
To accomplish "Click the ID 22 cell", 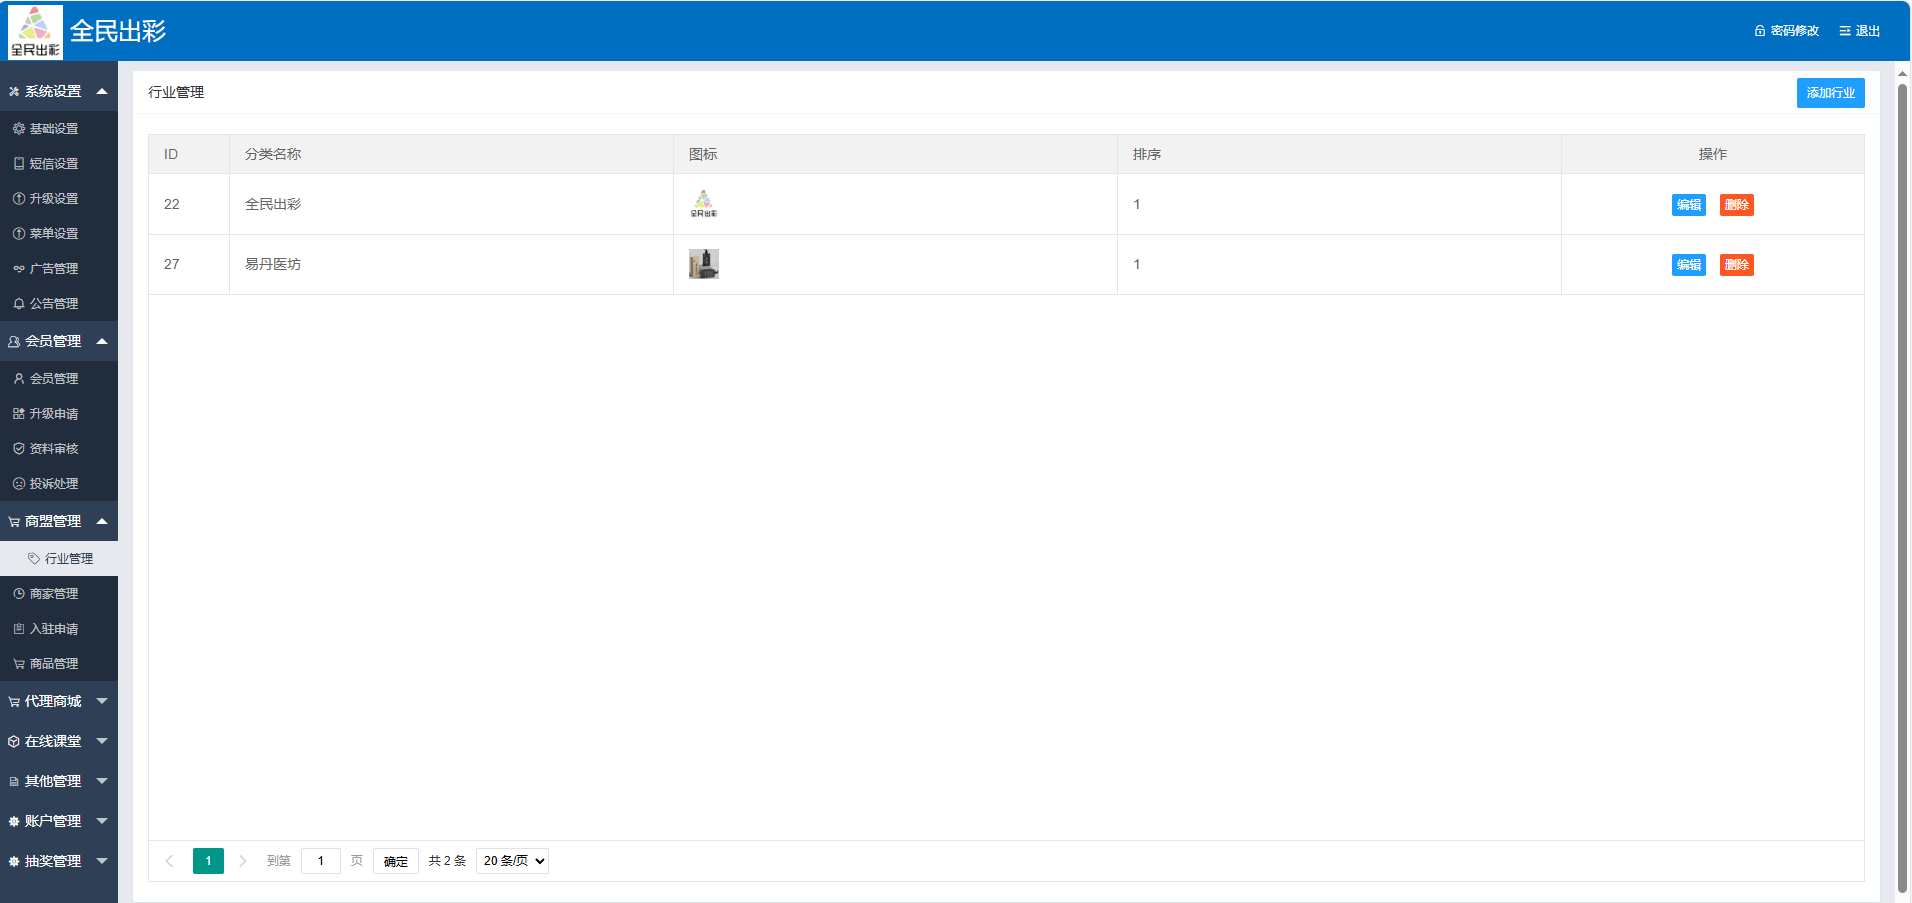I will 189,204.
